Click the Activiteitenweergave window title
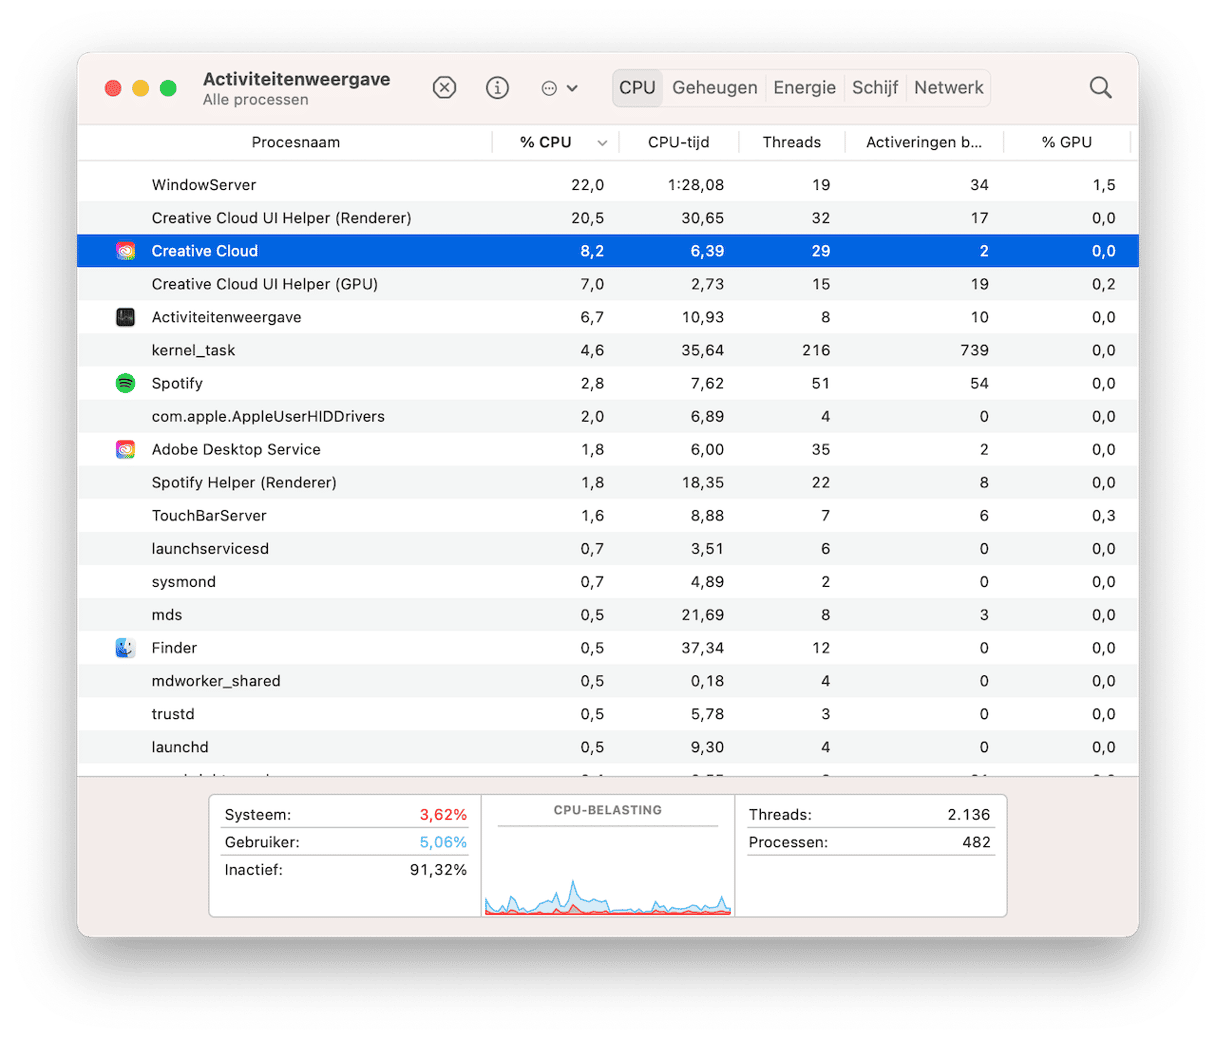Image resolution: width=1216 pixels, height=1039 pixels. [x=296, y=79]
